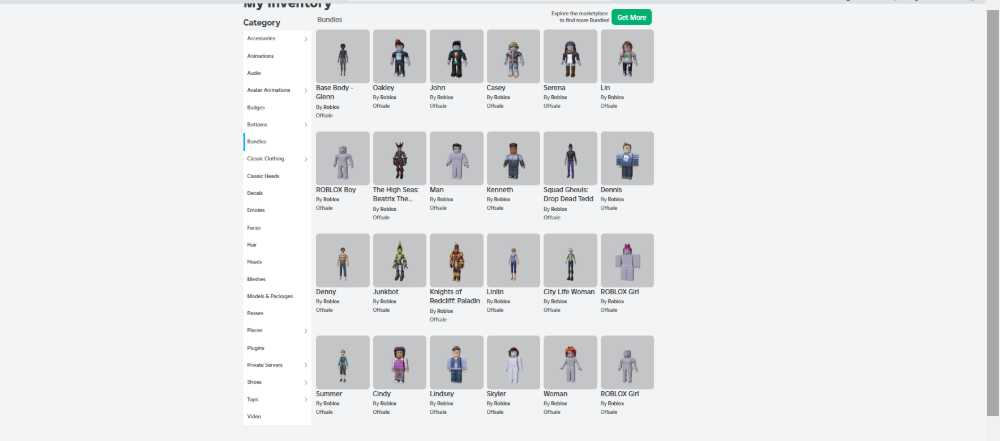The width and height of the screenshot is (1000, 441).
Task: Open the Skyler bundle thumbnail
Action: (513, 363)
